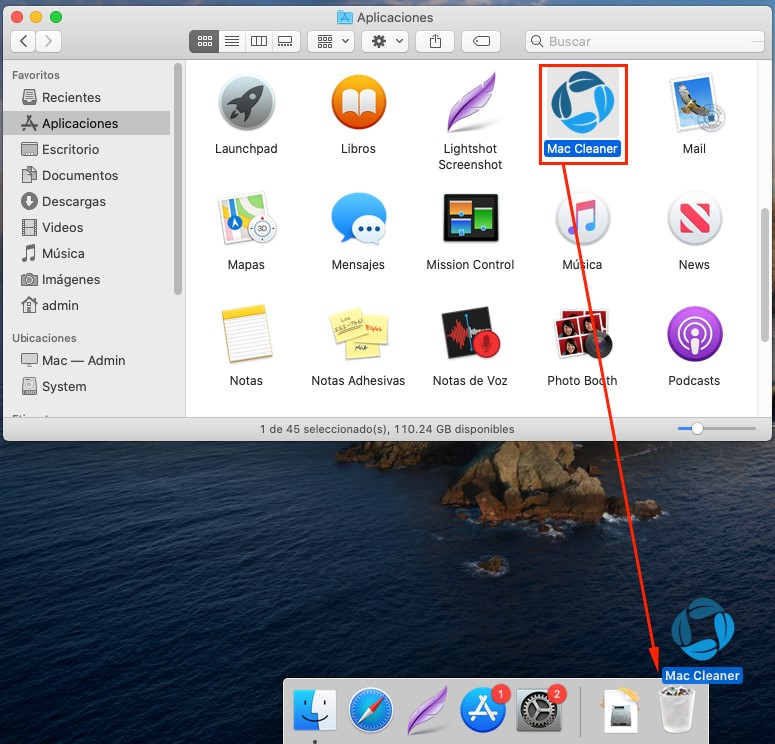
Task: Open System Preferences from the Dock
Action: (539, 711)
